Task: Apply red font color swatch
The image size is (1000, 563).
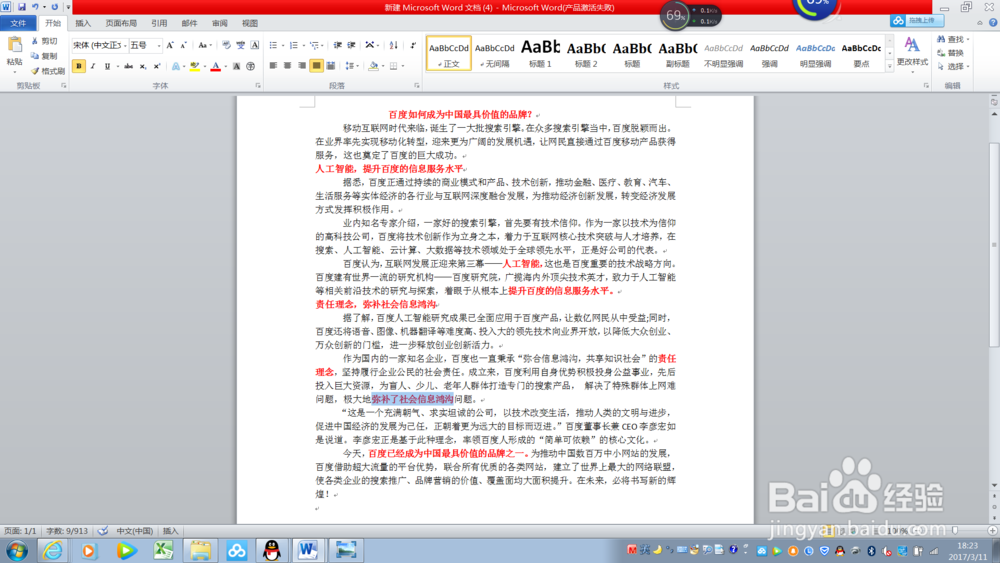Action: [216, 66]
